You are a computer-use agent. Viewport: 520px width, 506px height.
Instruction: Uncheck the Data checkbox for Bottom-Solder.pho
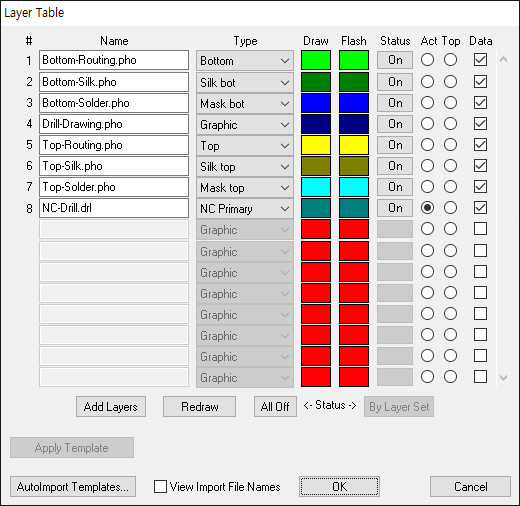coord(480,103)
